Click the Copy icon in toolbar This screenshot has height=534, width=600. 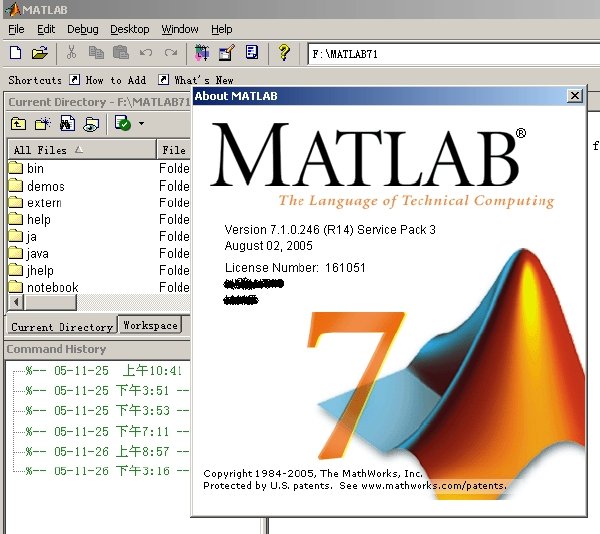pyautogui.click(x=96, y=52)
